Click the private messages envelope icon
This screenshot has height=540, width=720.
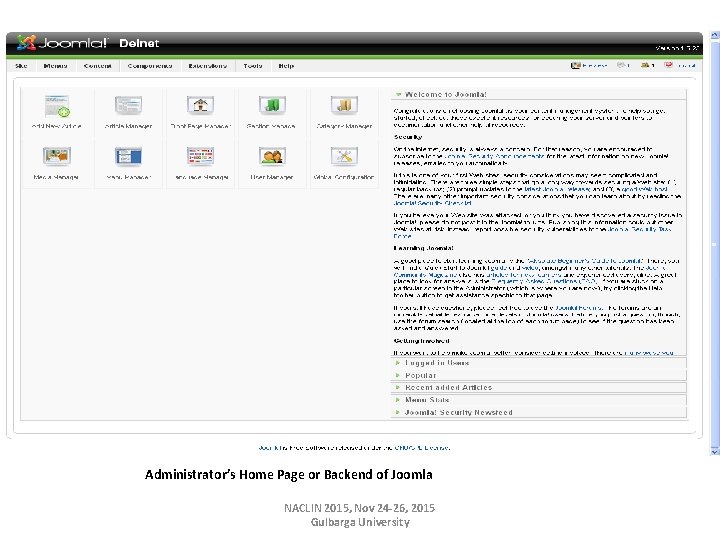coord(621,65)
